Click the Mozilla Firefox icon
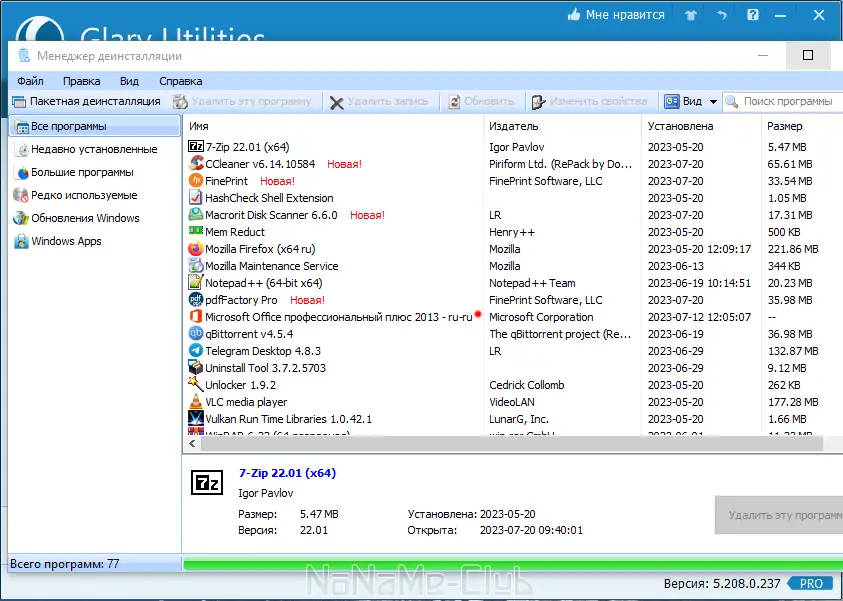Image resolution: width=843 pixels, height=601 pixels. point(196,249)
